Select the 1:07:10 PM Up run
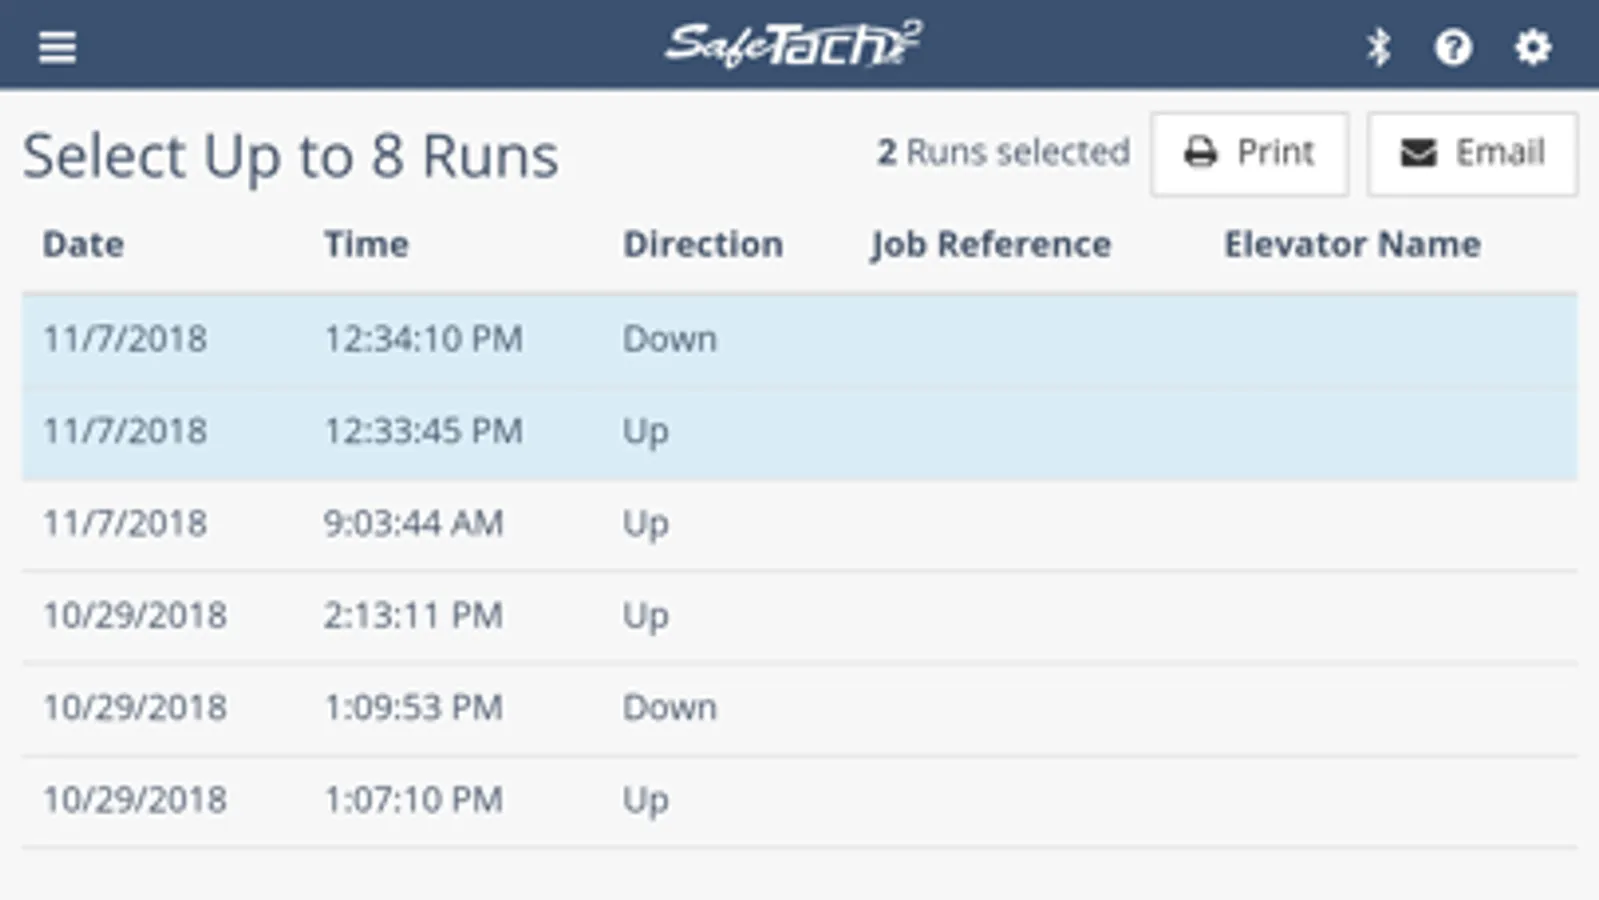Screen dimensions: 1599x900 (798, 799)
